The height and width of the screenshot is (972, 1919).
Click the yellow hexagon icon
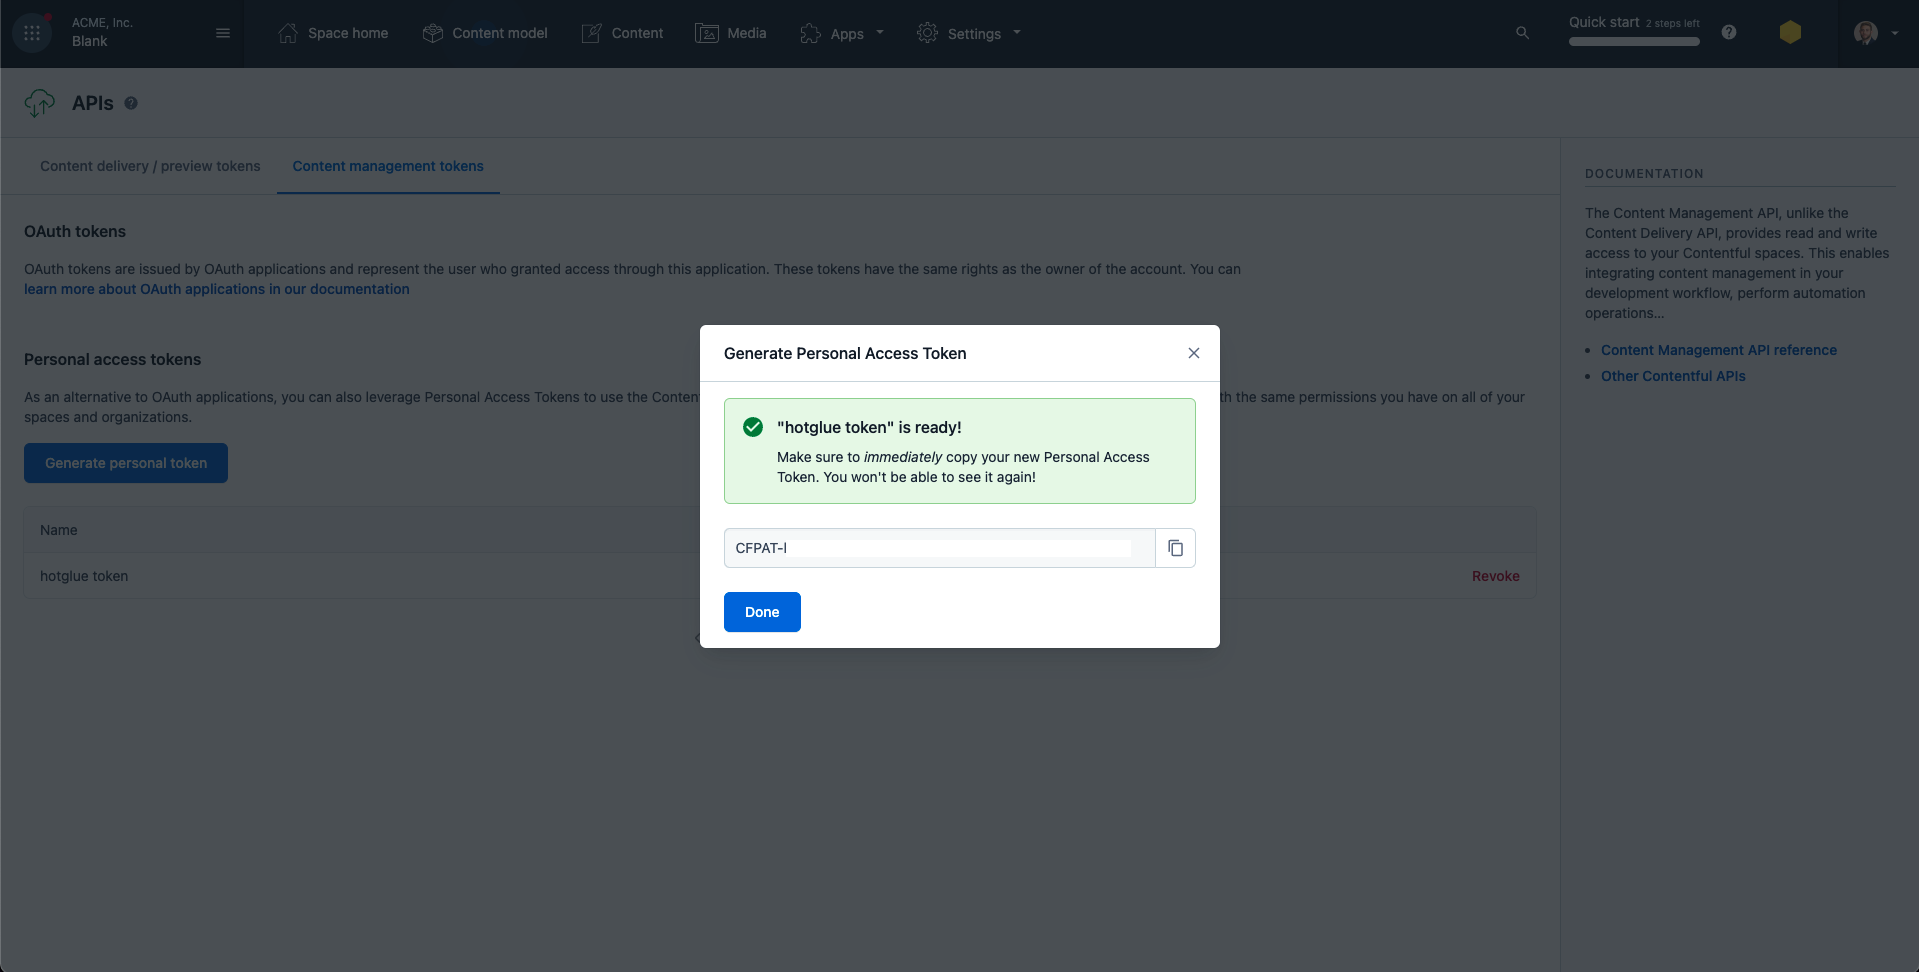pyautogui.click(x=1790, y=32)
